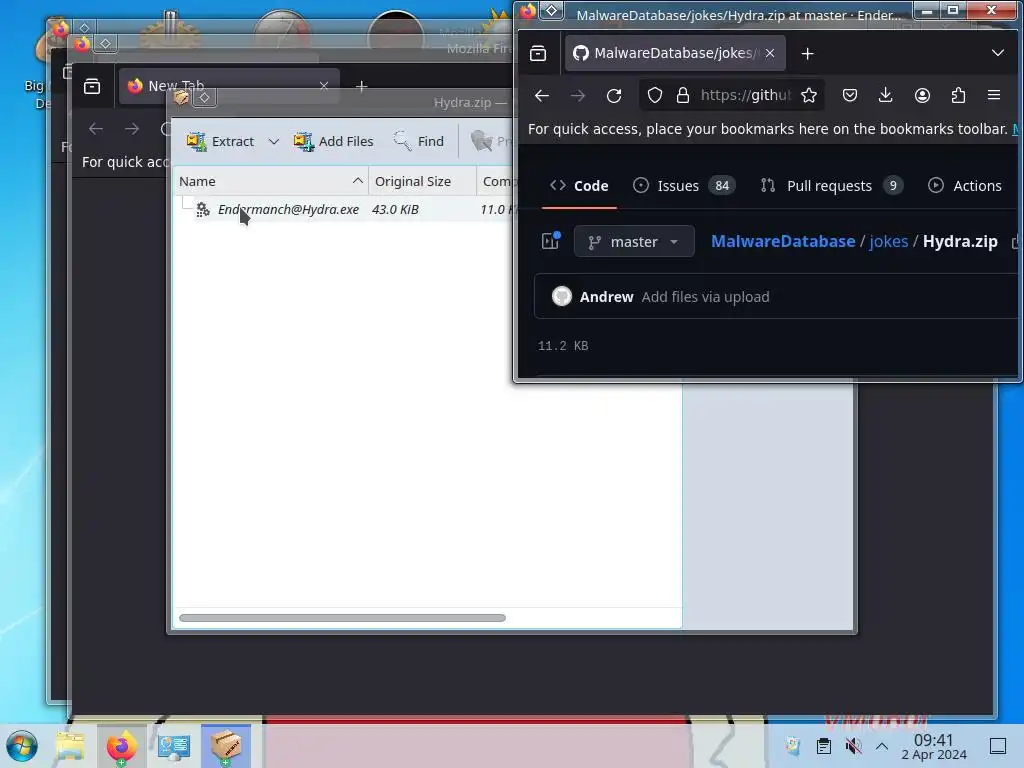Expand the GitHub file tree panel icon
The image size is (1024, 768).
[551, 241]
